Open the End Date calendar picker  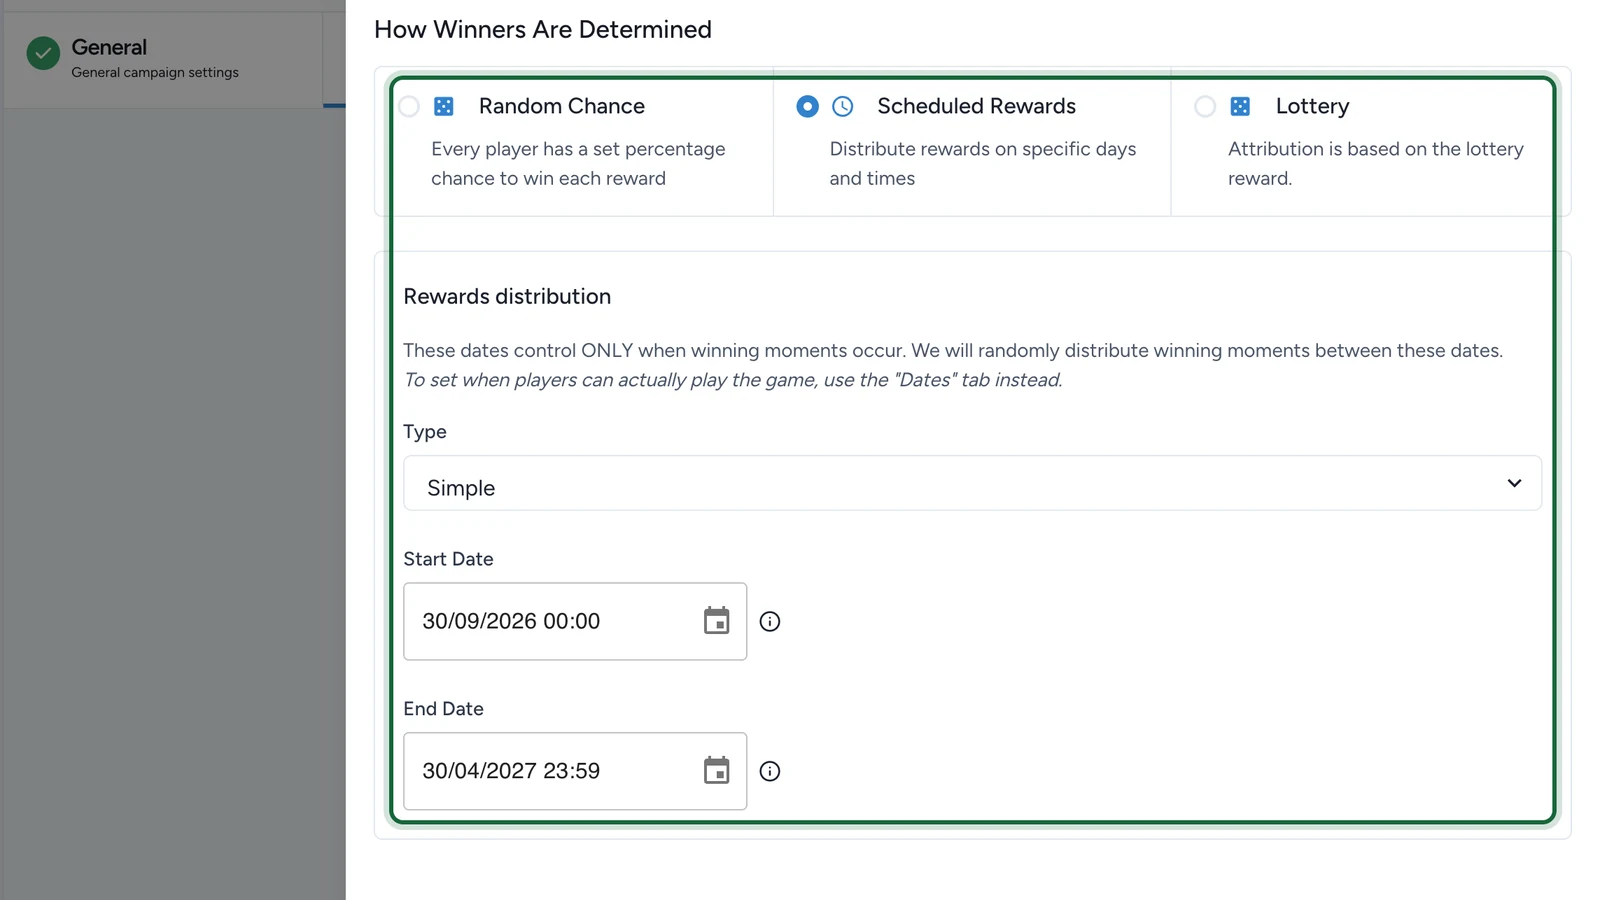click(716, 771)
